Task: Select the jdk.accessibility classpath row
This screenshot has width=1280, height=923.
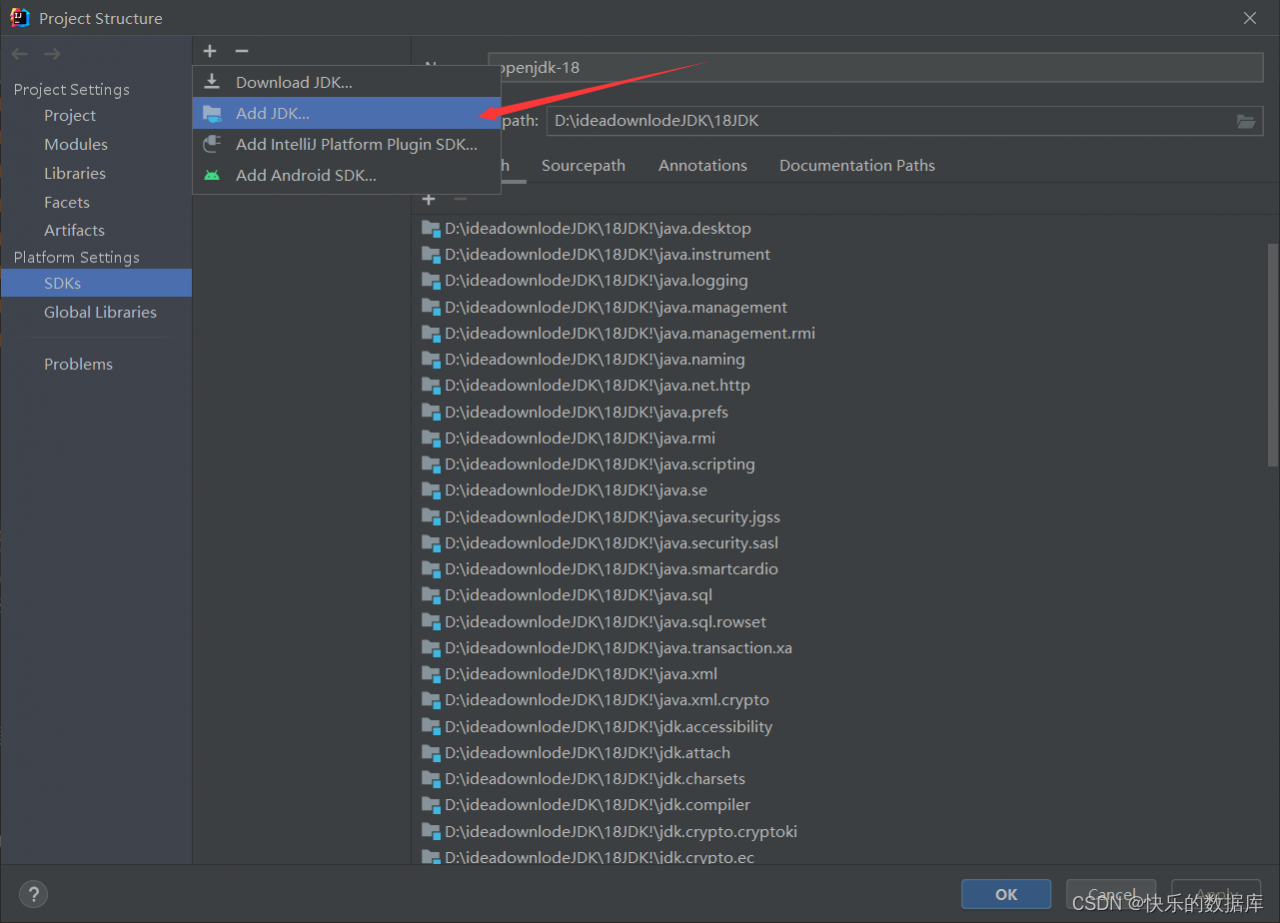Action: [x=840, y=727]
